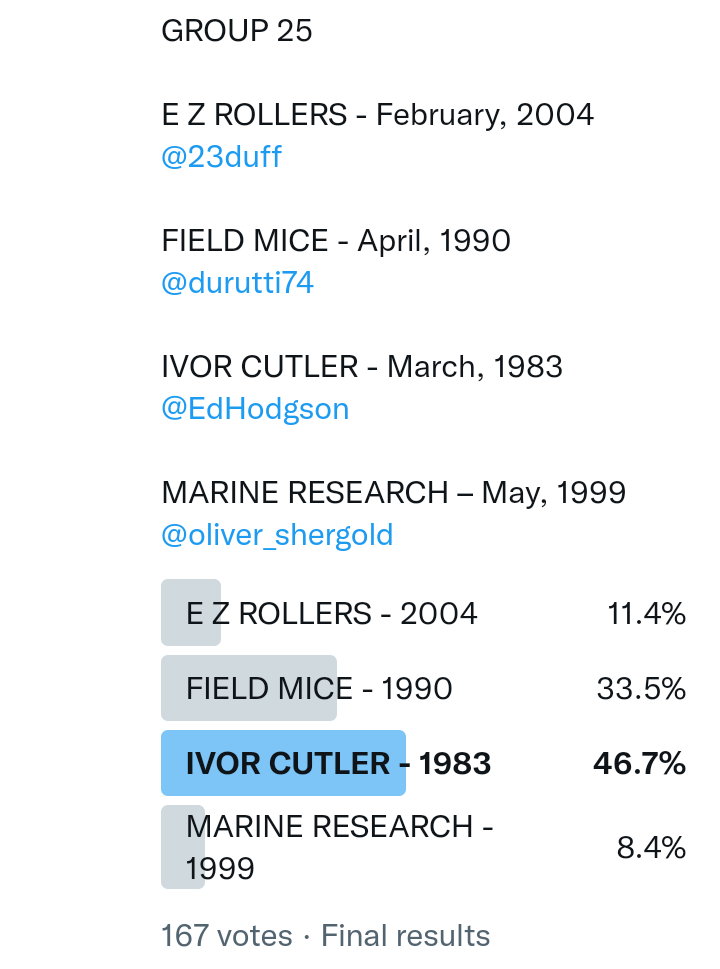Click the 33.5% poll result percentage
This screenshot has height=969, width=720.
[x=641, y=689]
